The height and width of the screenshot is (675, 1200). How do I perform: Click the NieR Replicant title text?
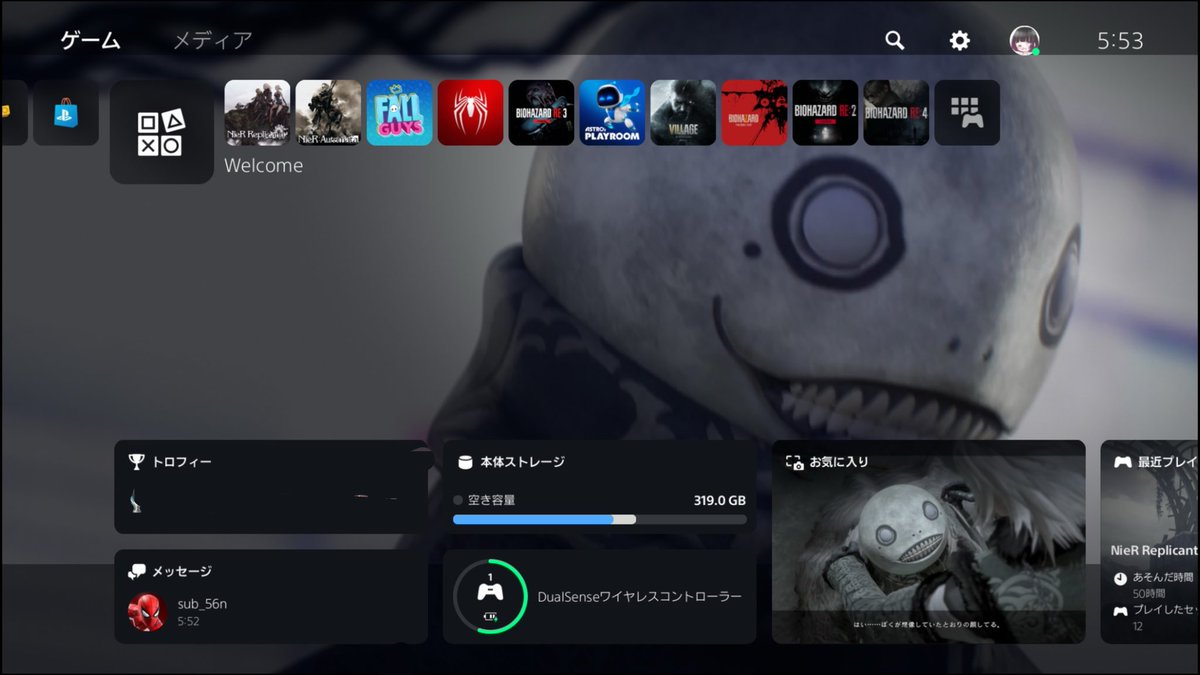pyautogui.click(x=1155, y=550)
